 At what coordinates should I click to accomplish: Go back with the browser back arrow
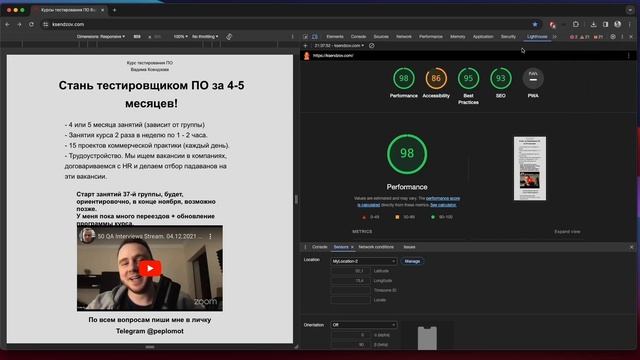(8, 24)
